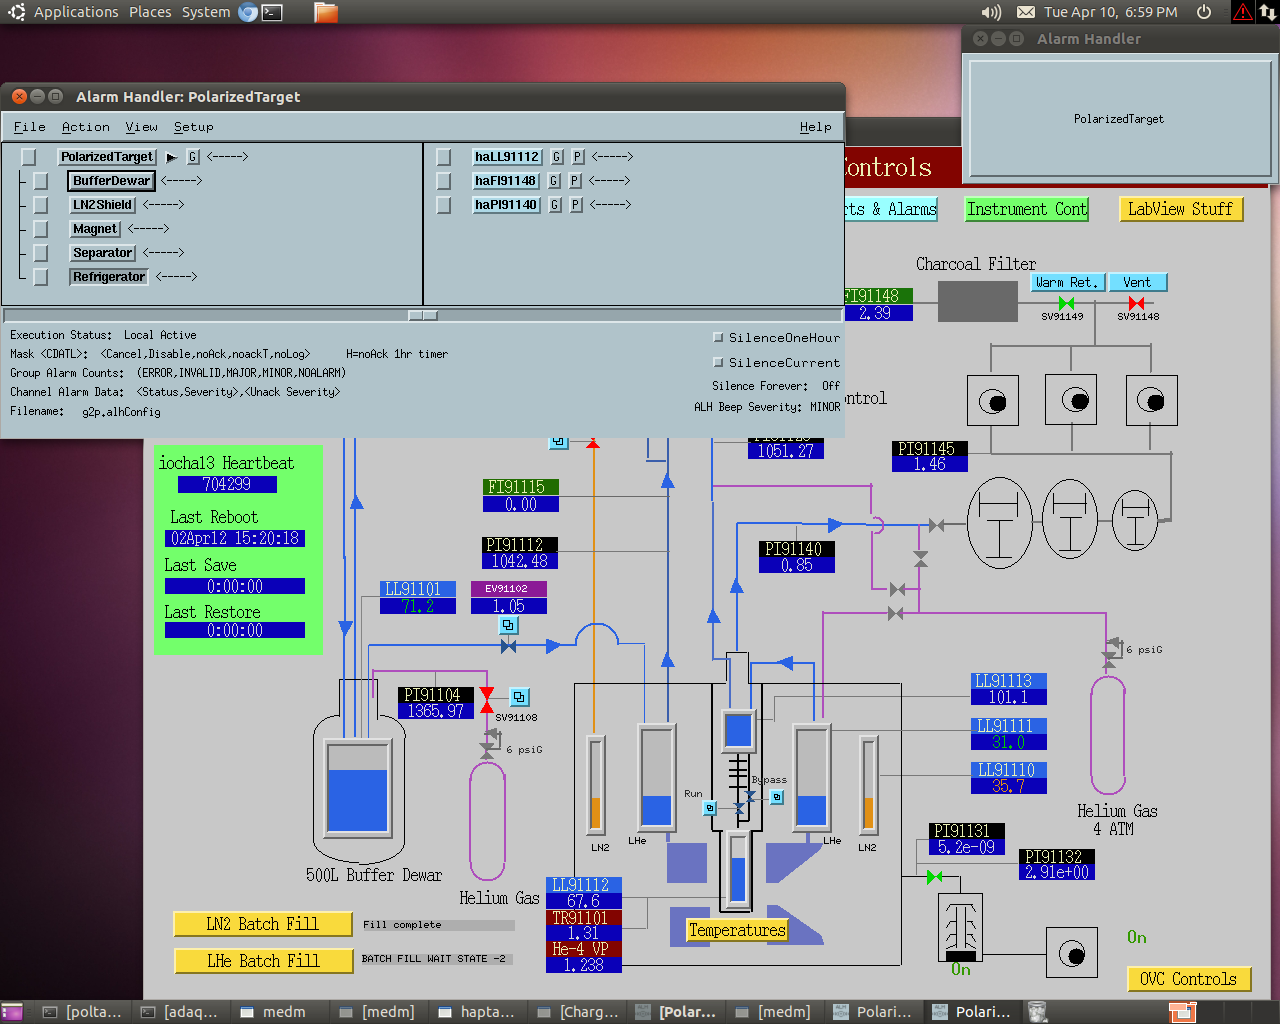The height and width of the screenshot is (1024, 1280).
Task: Select haPI91140 channel label
Action: pos(506,205)
